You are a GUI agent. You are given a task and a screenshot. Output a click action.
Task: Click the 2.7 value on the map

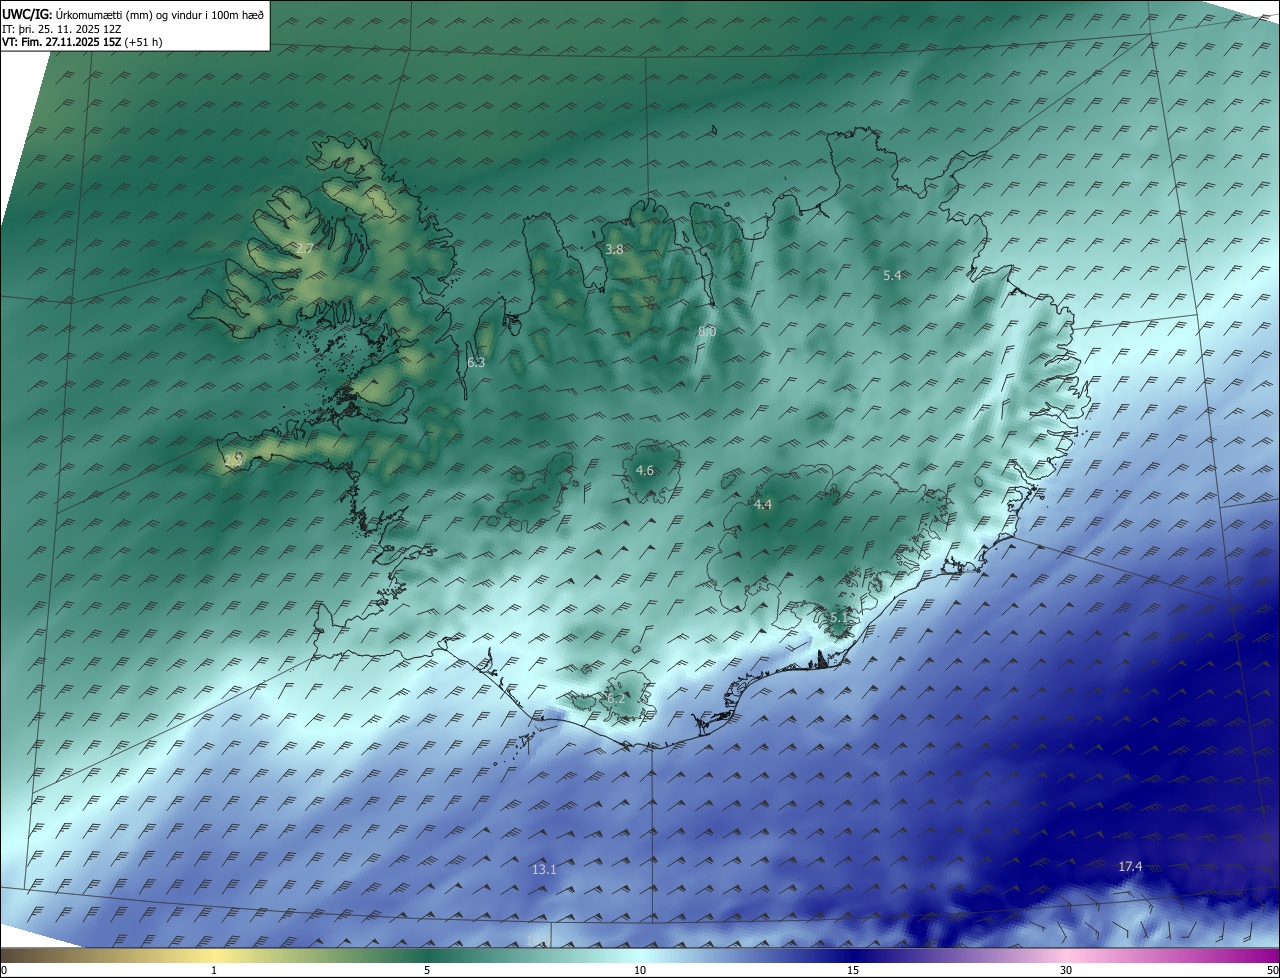(306, 248)
